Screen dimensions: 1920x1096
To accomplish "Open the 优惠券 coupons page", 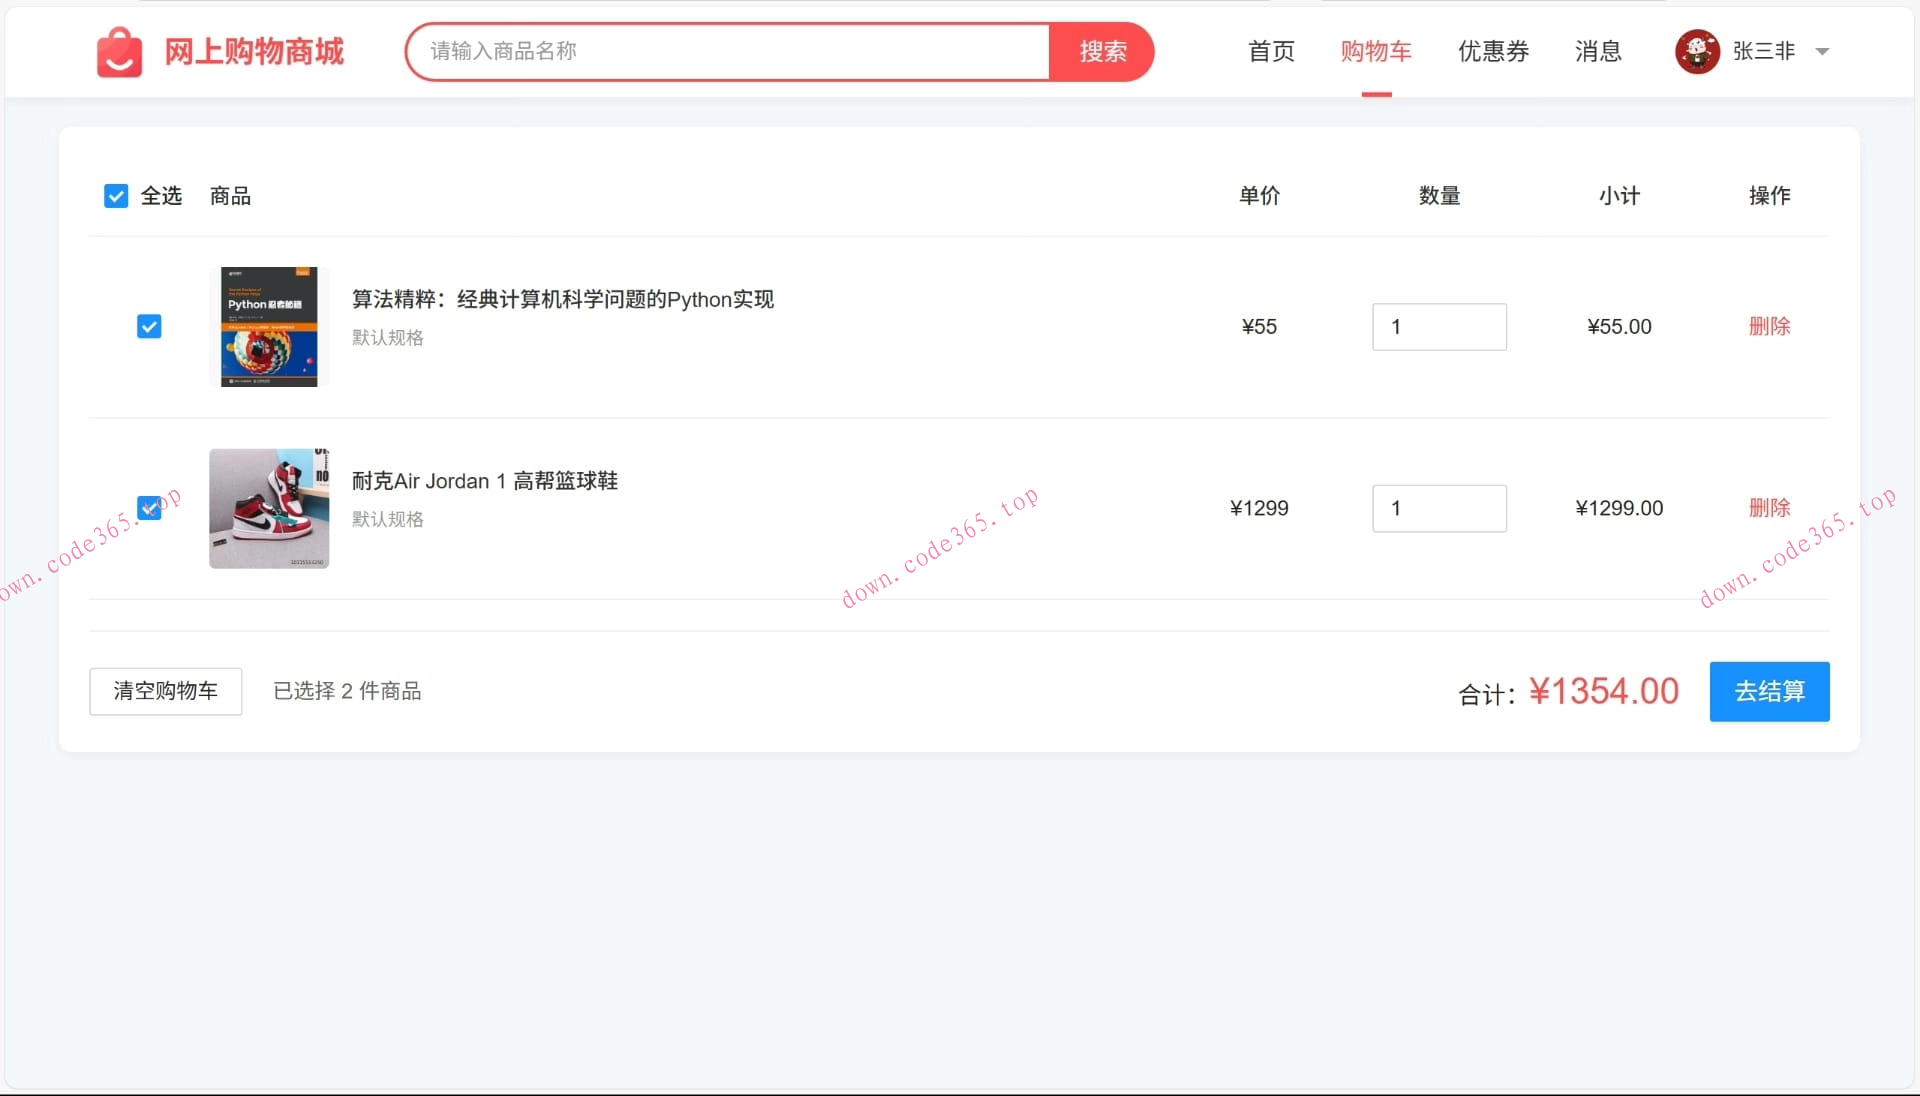I will click(x=1492, y=52).
